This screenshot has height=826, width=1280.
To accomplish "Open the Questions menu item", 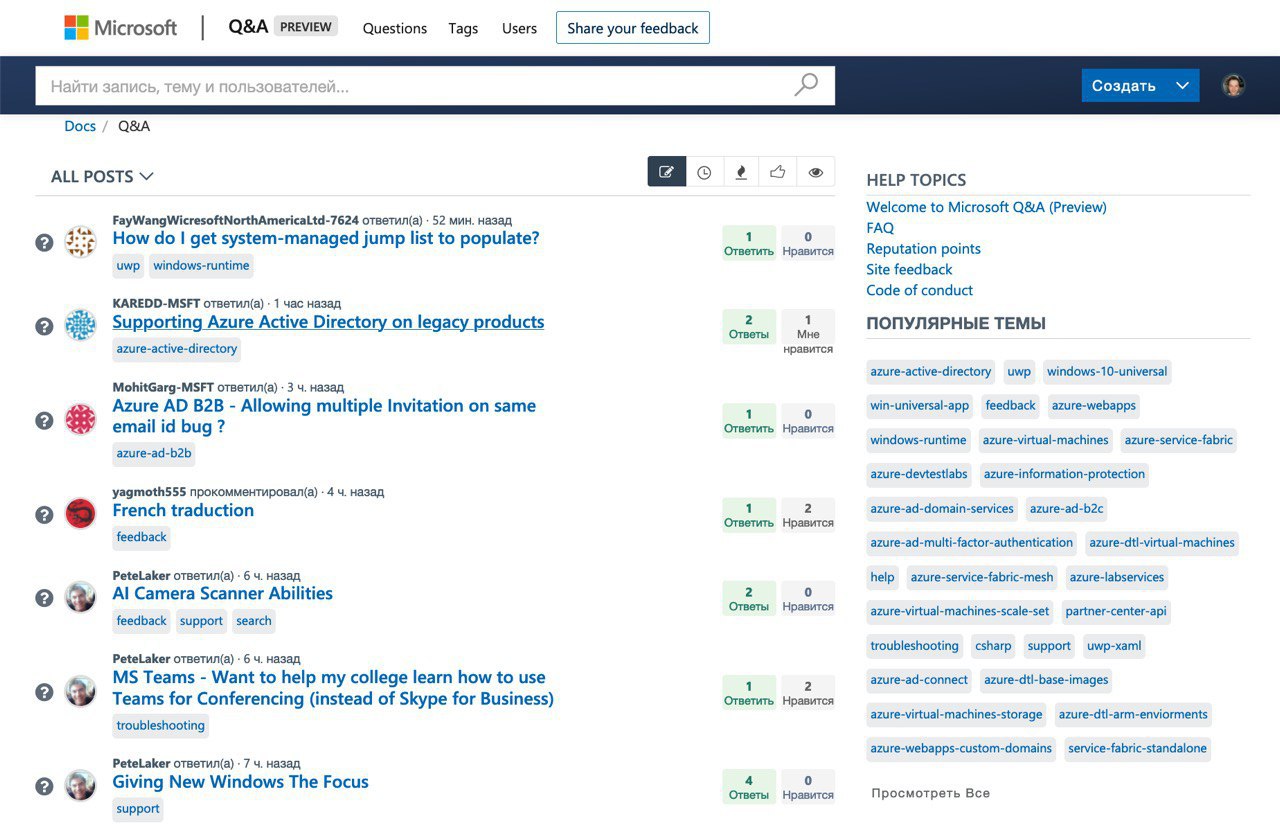I will (x=395, y=28).
